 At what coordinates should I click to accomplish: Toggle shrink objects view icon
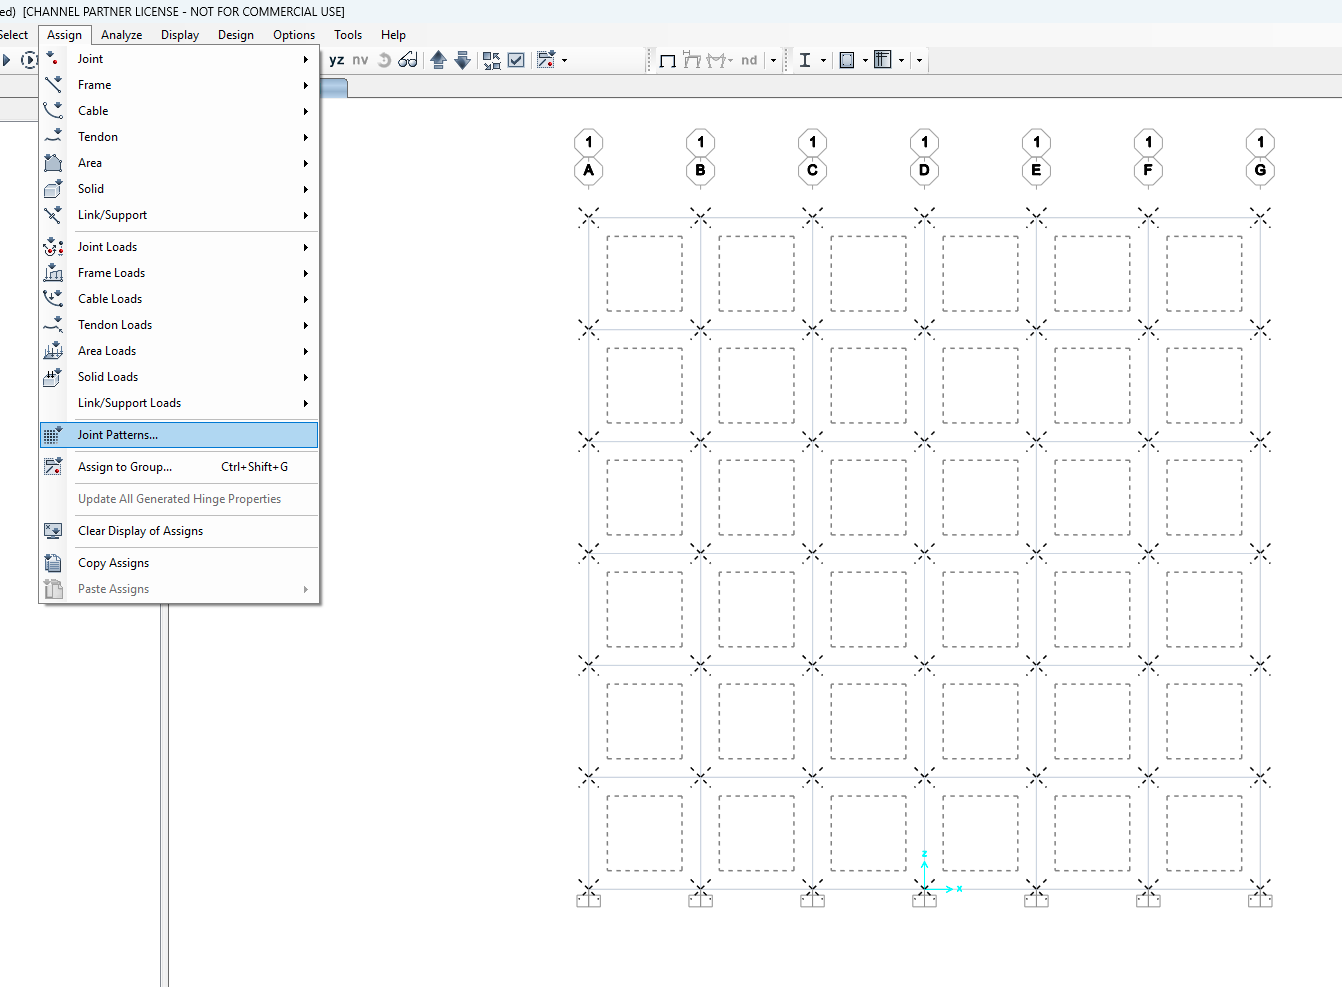tap(491, 60)
